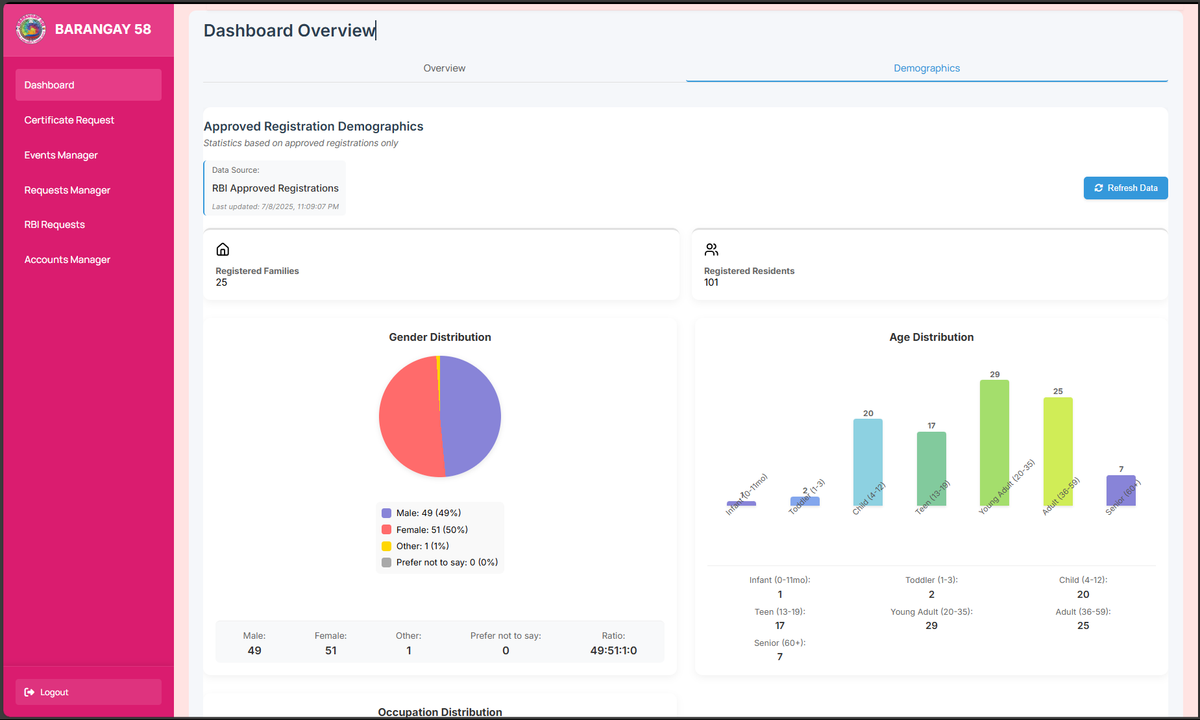The height and width of the screenshot is (720, 1200).
Task: Click the Last updated timestamp
Action: 275,207
